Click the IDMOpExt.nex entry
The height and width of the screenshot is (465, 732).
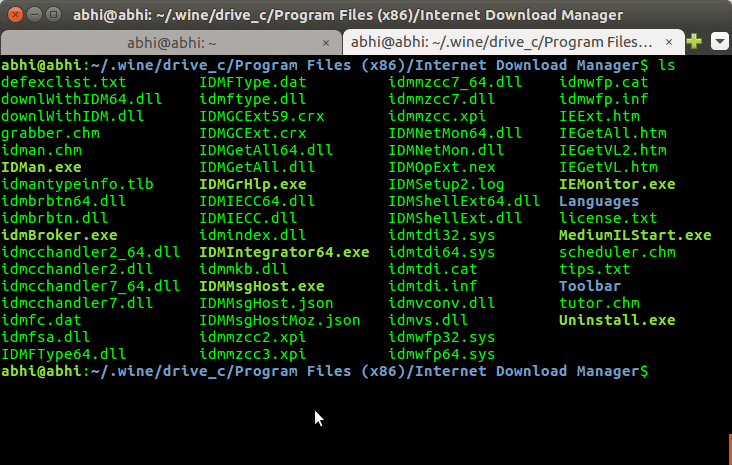click(x=442, y=167)
